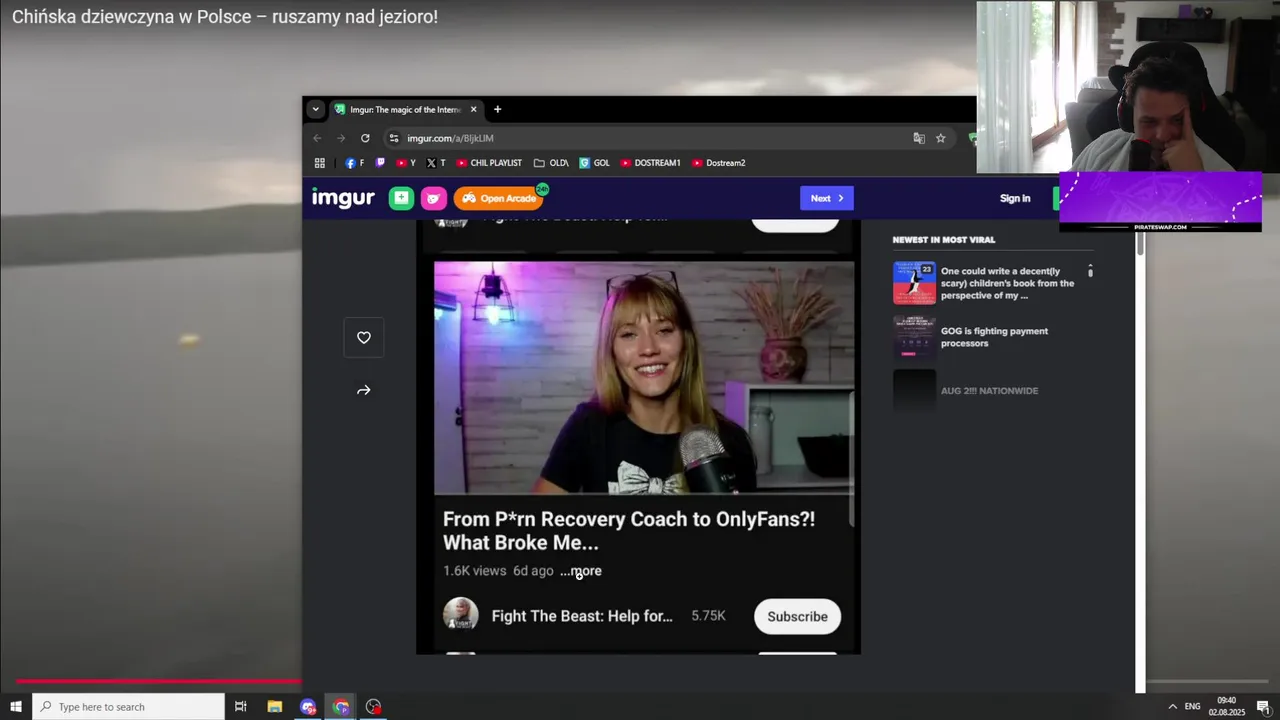Open the YouTube Y bookmark
1280x720 pixels.
click(x=406, y=163)
